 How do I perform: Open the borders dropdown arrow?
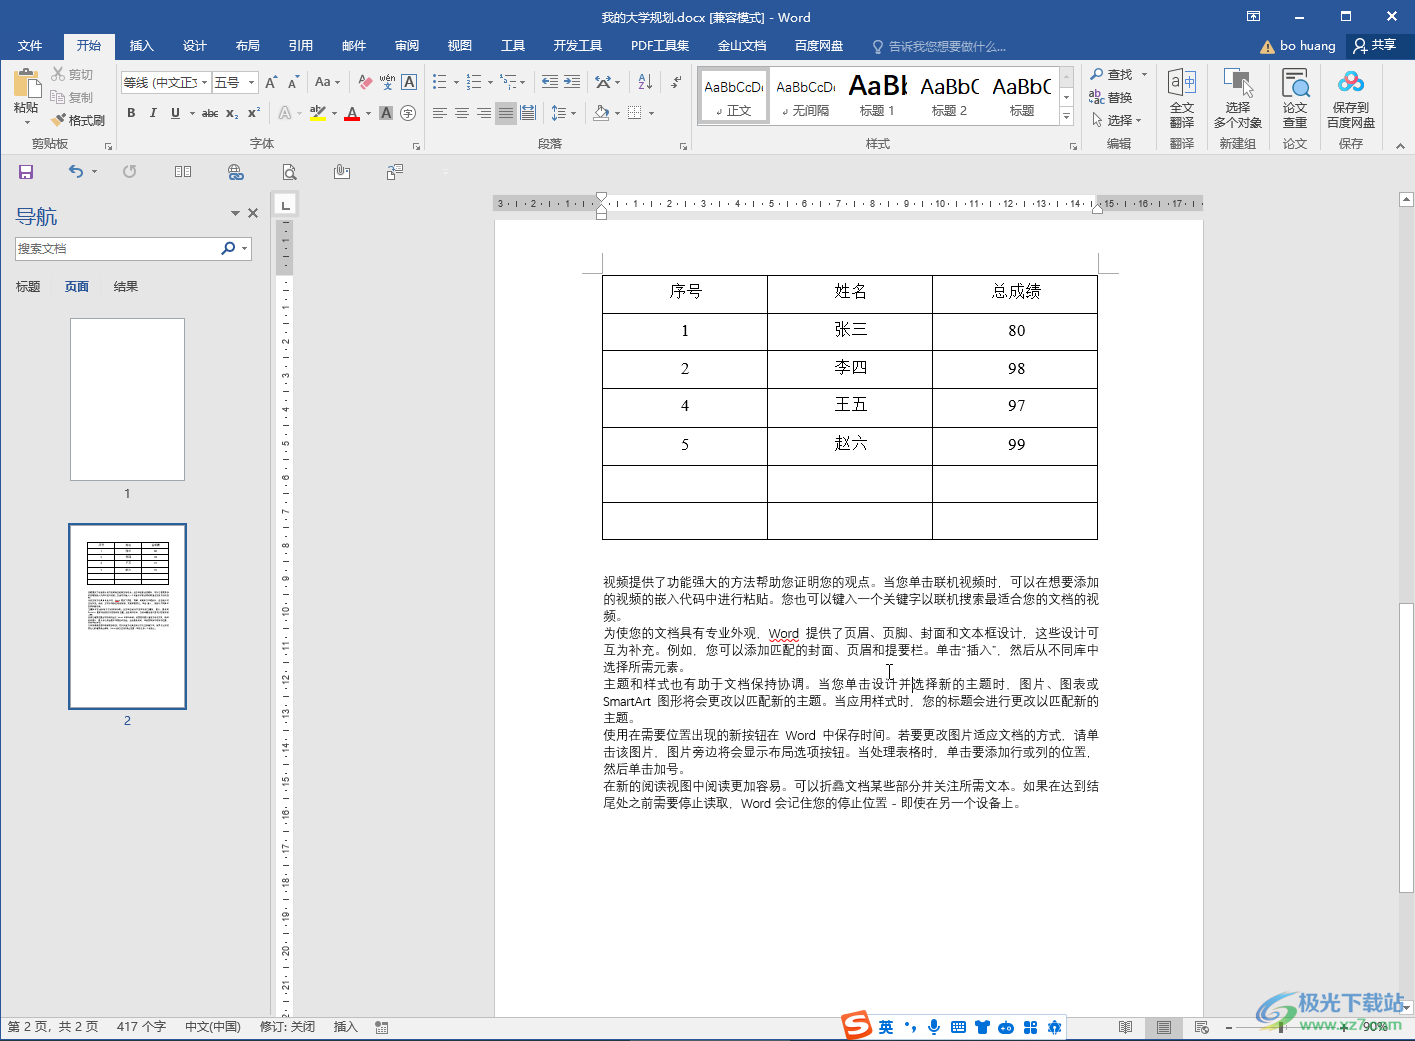click(x=651, y=113)
